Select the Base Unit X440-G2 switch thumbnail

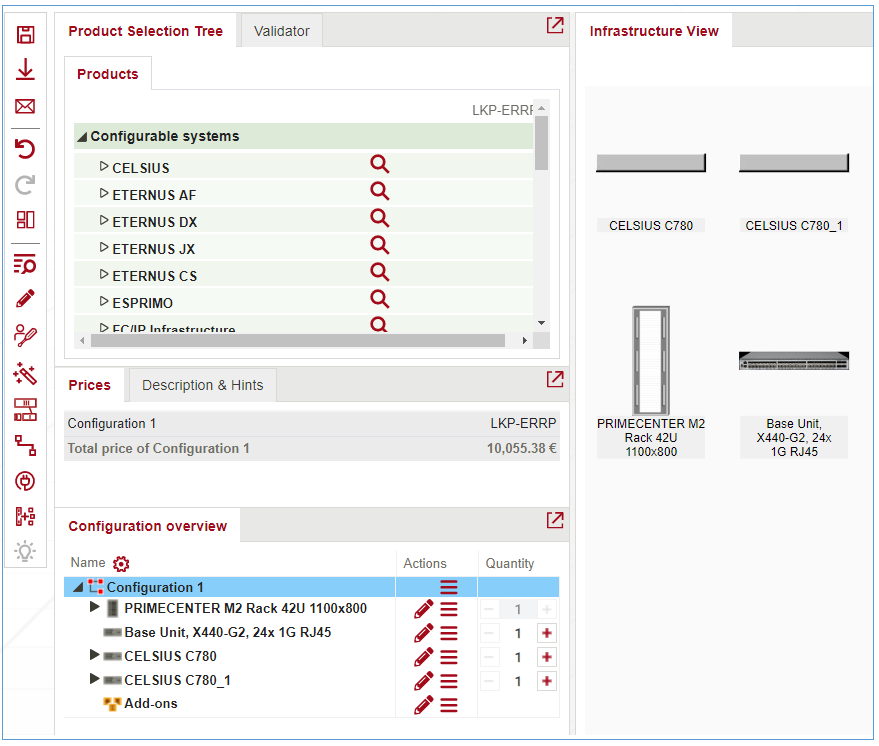point(794,360)
